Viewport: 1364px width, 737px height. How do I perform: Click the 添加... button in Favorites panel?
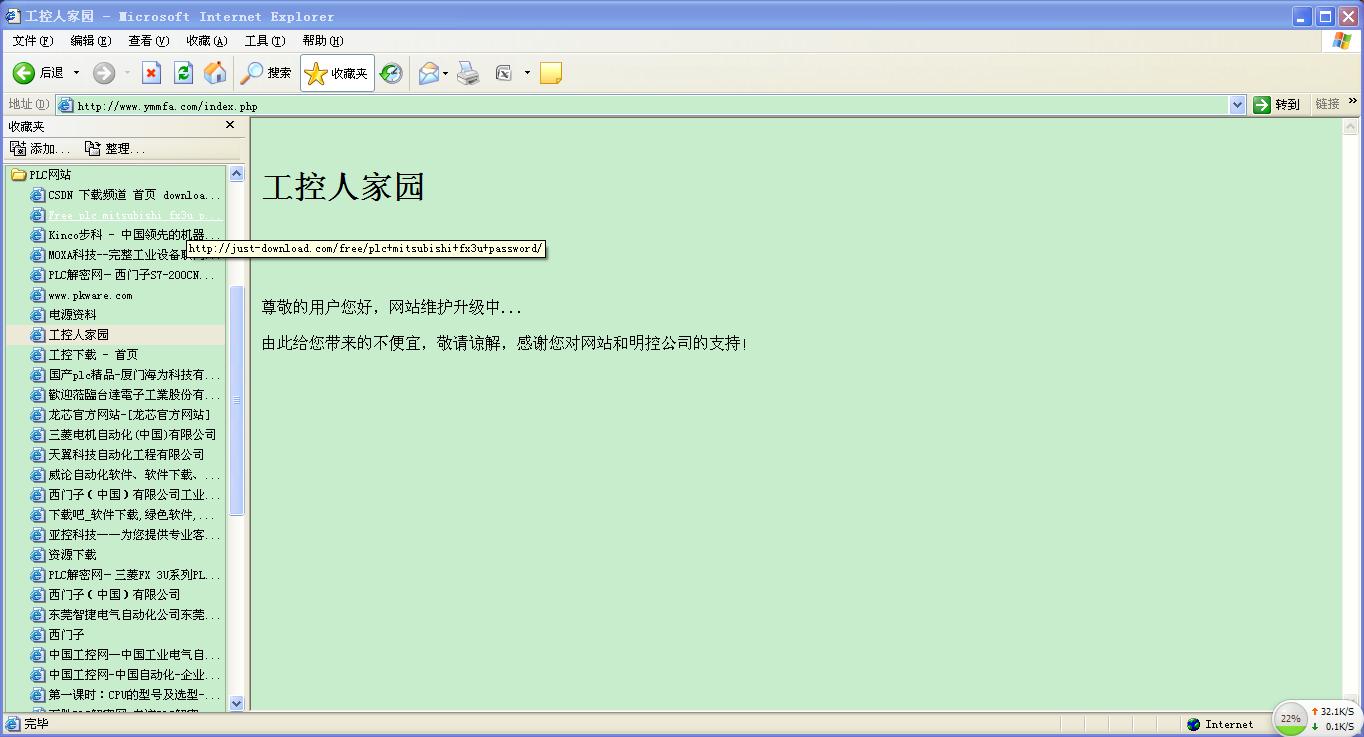[40, 149]
